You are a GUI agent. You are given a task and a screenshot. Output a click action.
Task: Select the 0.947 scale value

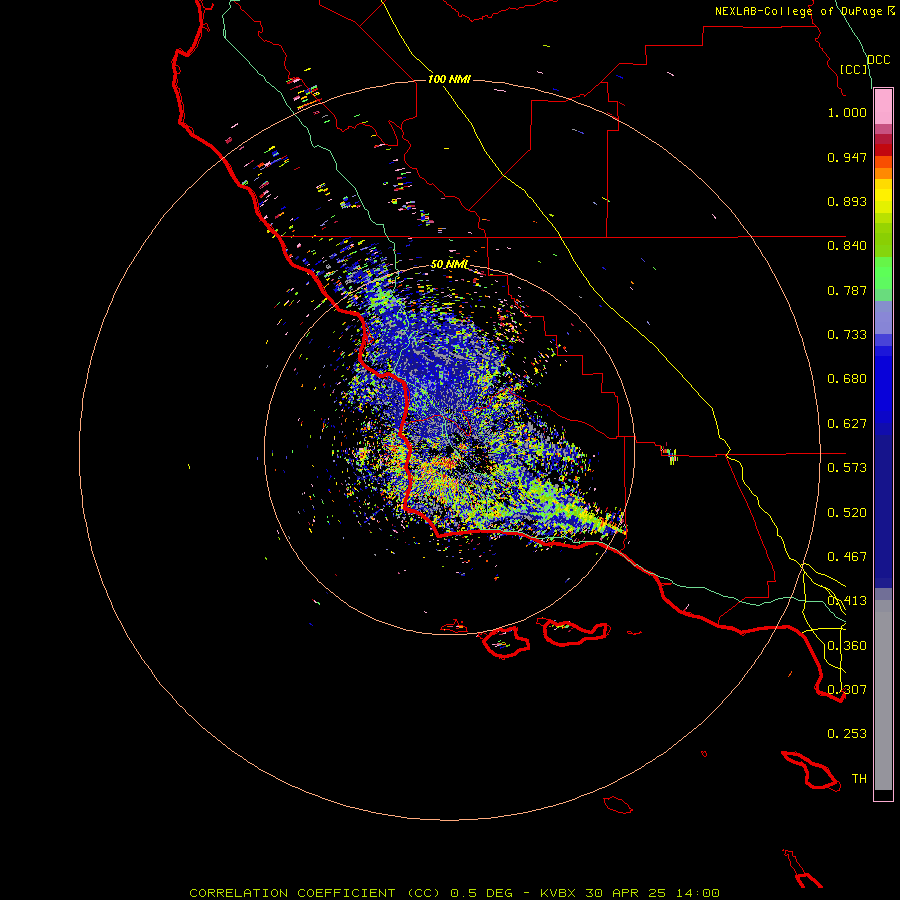pyautogui.click(x=847, y=157)
